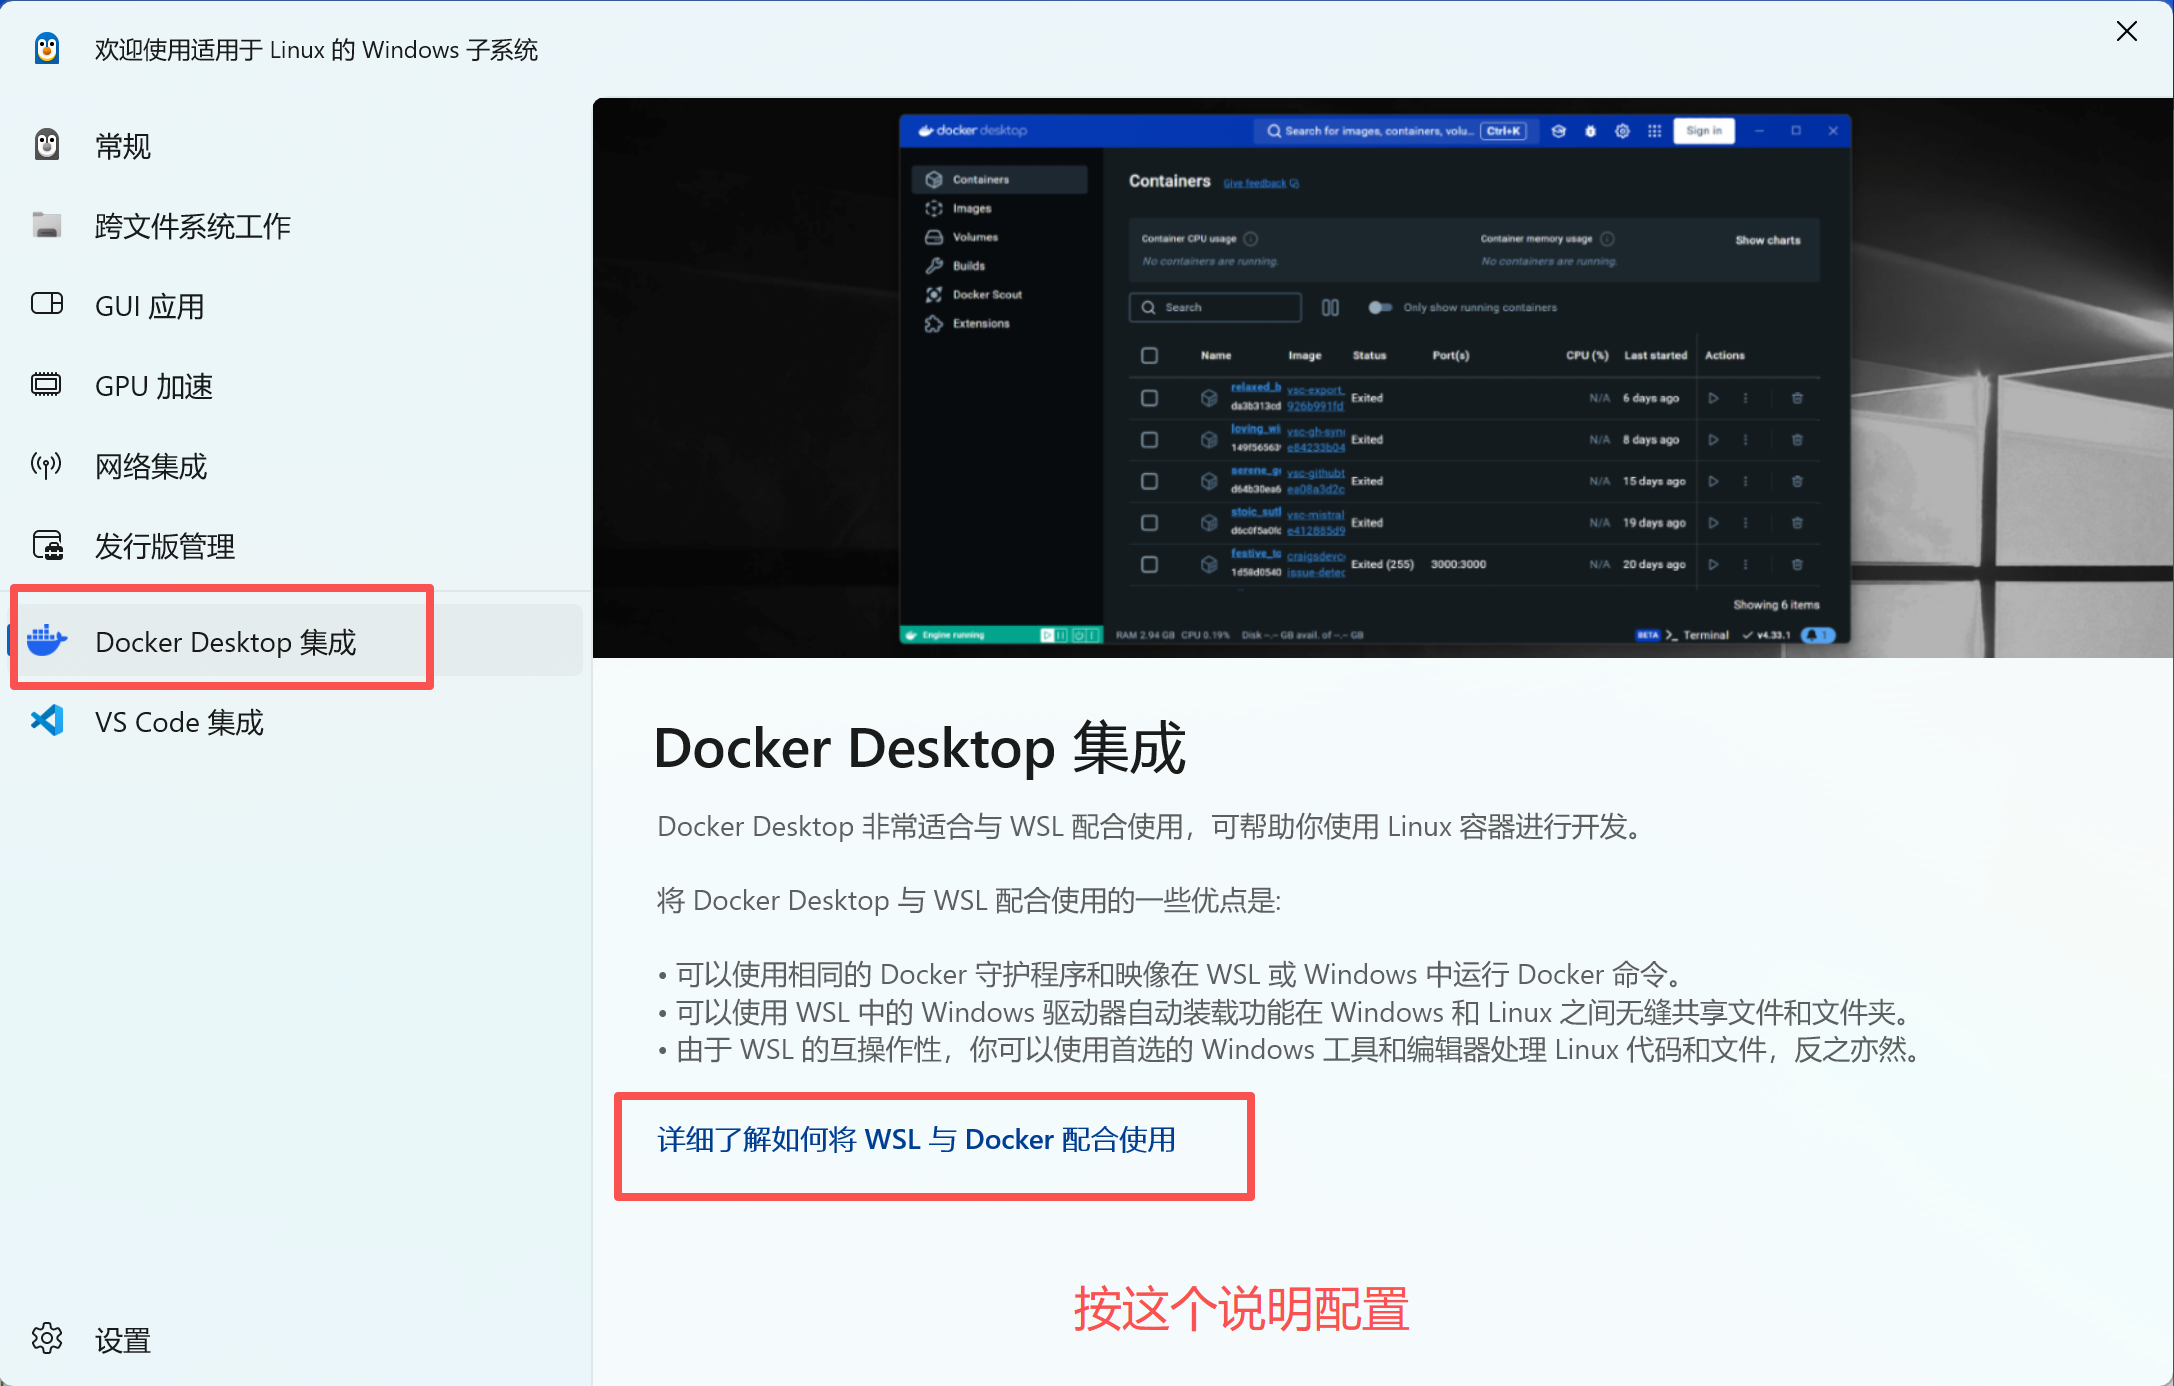
Task: Open the 常规 section
Action: point(123,147)
